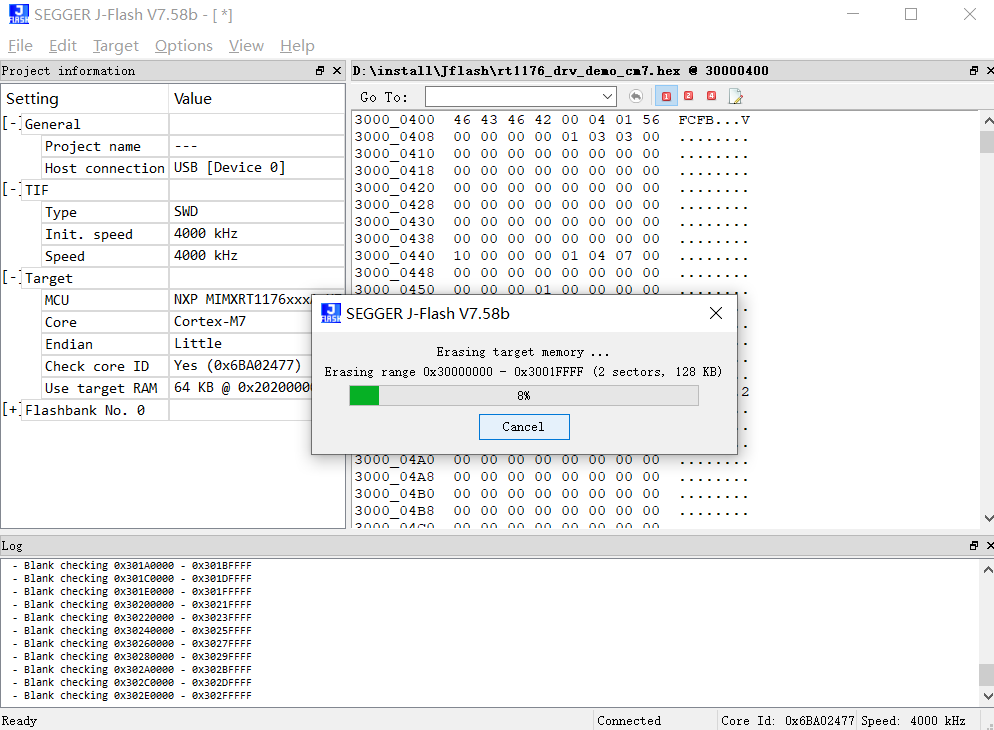994x730 pixels.
Task: Undock the hex data file panel
Action: point(974,71)
